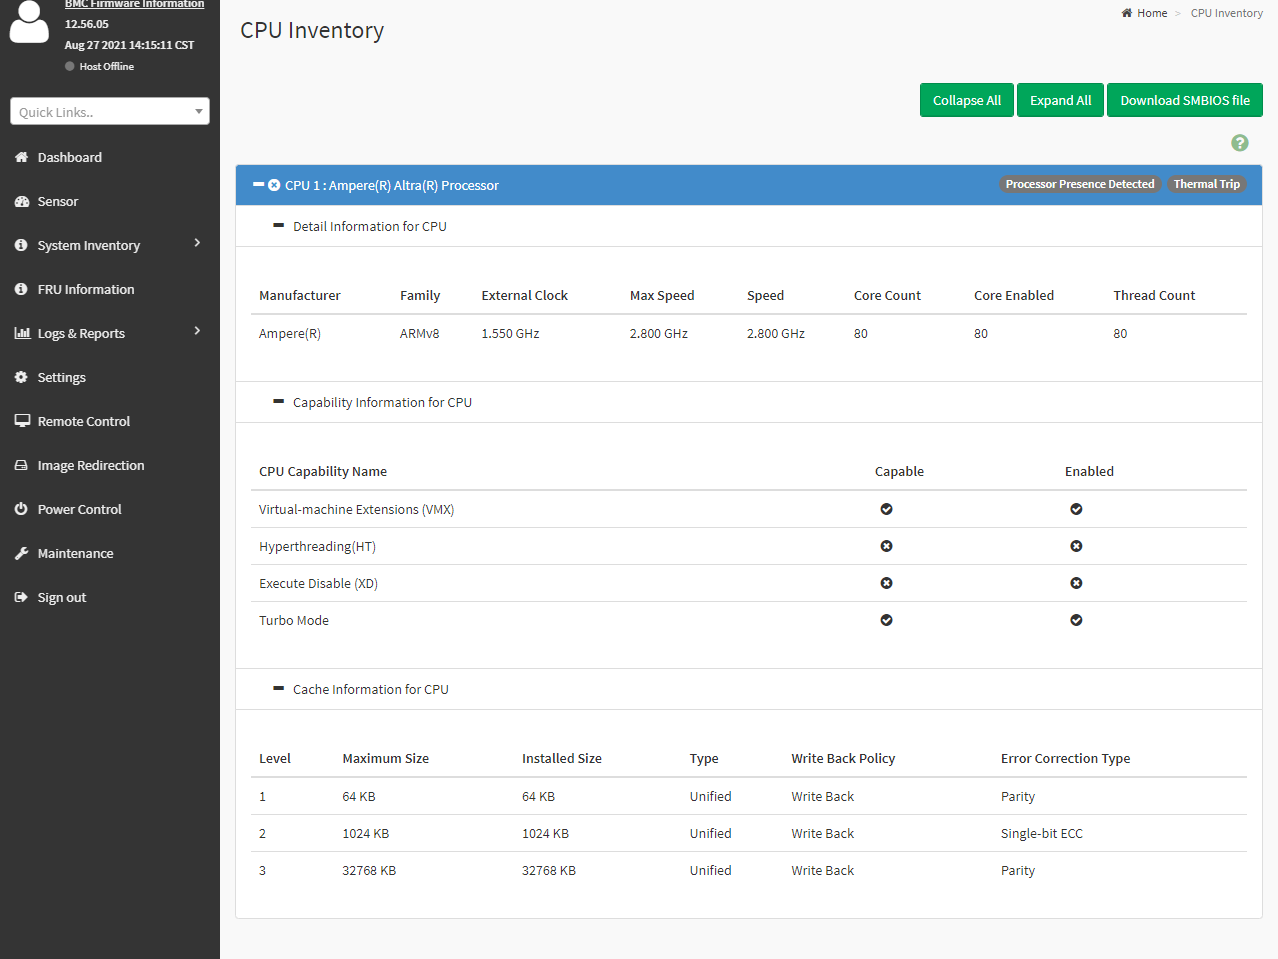Expand System Inventory submenu chevron
Image resolution: width=1278 pixels, height=959 pixels.
[197, 243]
